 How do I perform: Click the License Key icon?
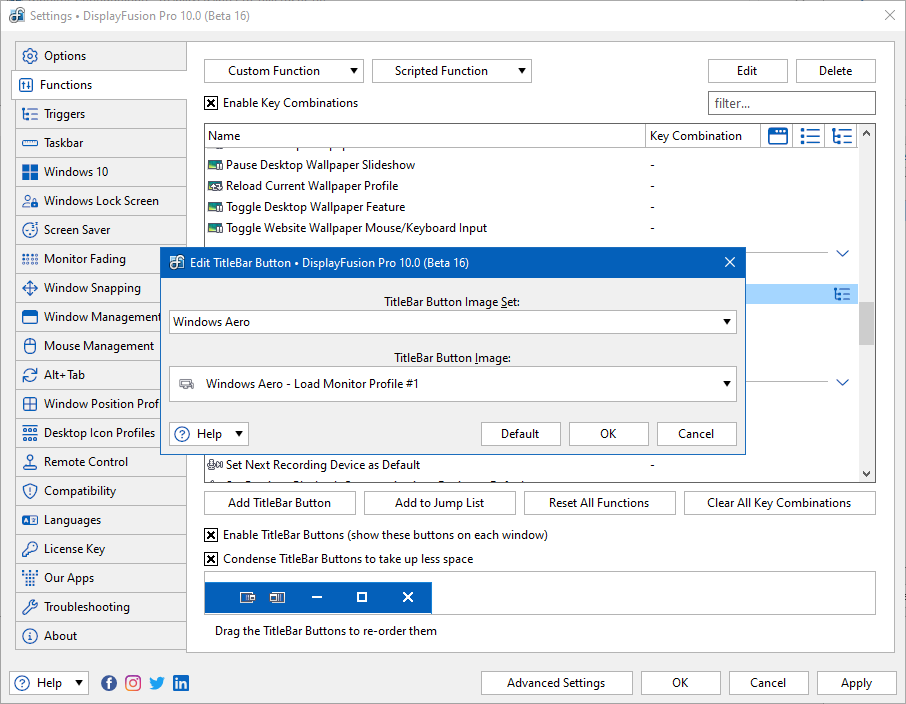coord(30,549)
